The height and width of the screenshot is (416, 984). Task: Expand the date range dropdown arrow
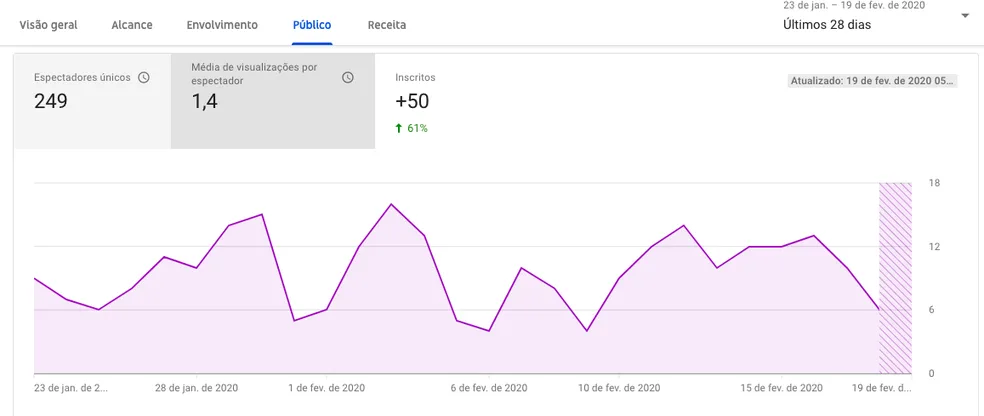964,16
